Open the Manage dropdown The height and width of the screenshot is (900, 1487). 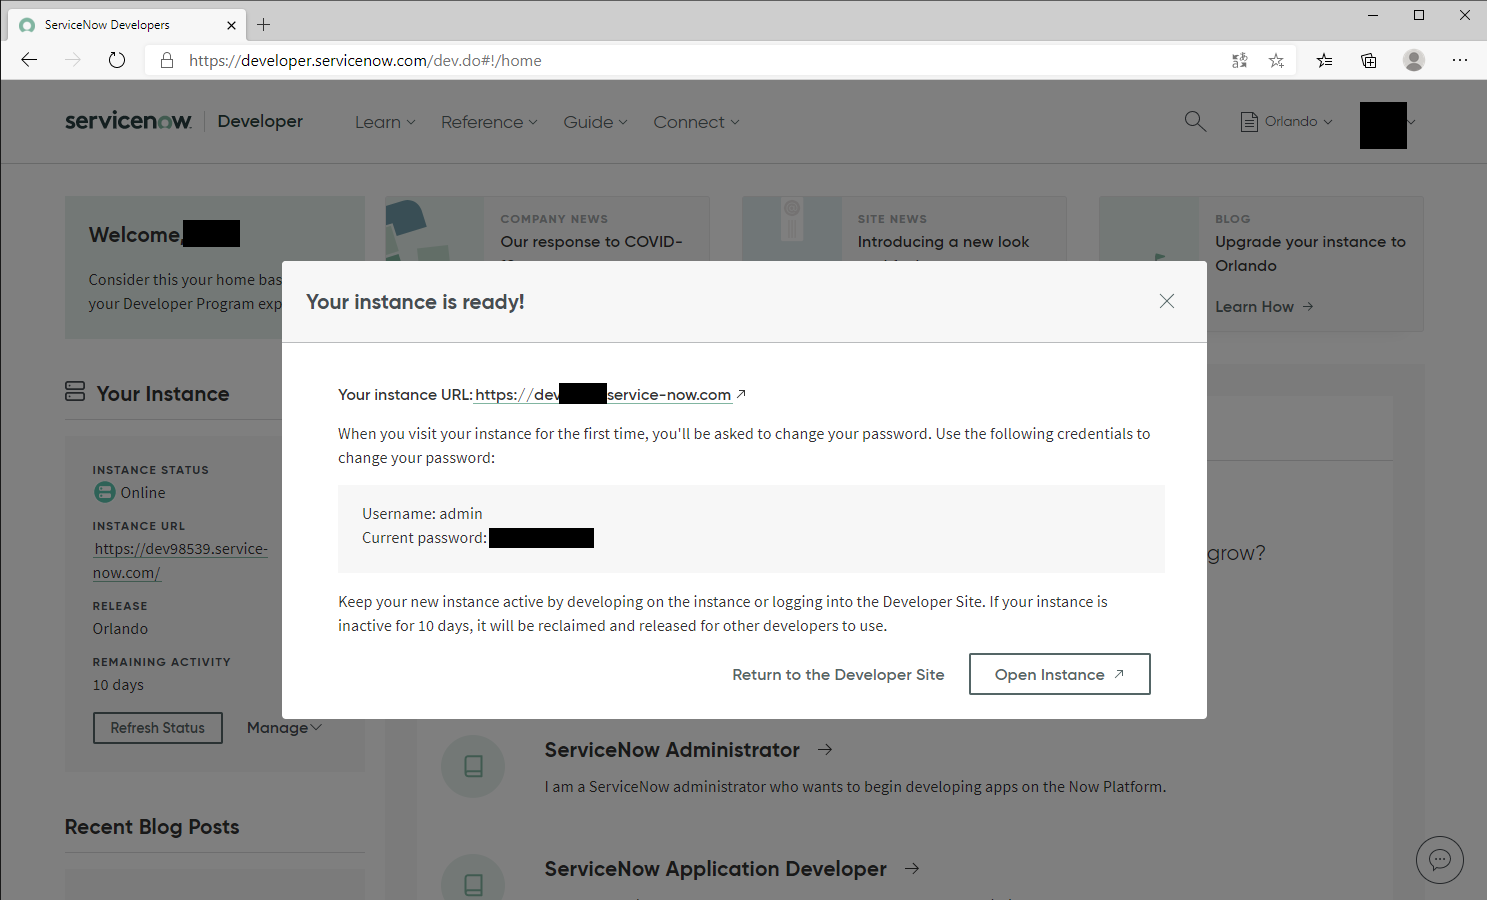[284, 728]
